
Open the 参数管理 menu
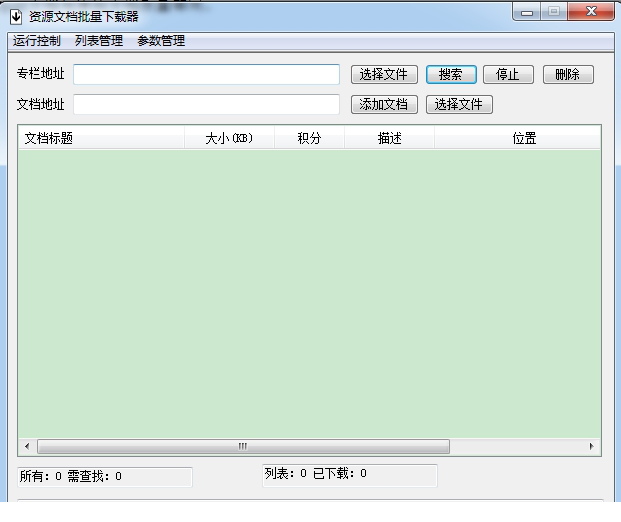161,40
